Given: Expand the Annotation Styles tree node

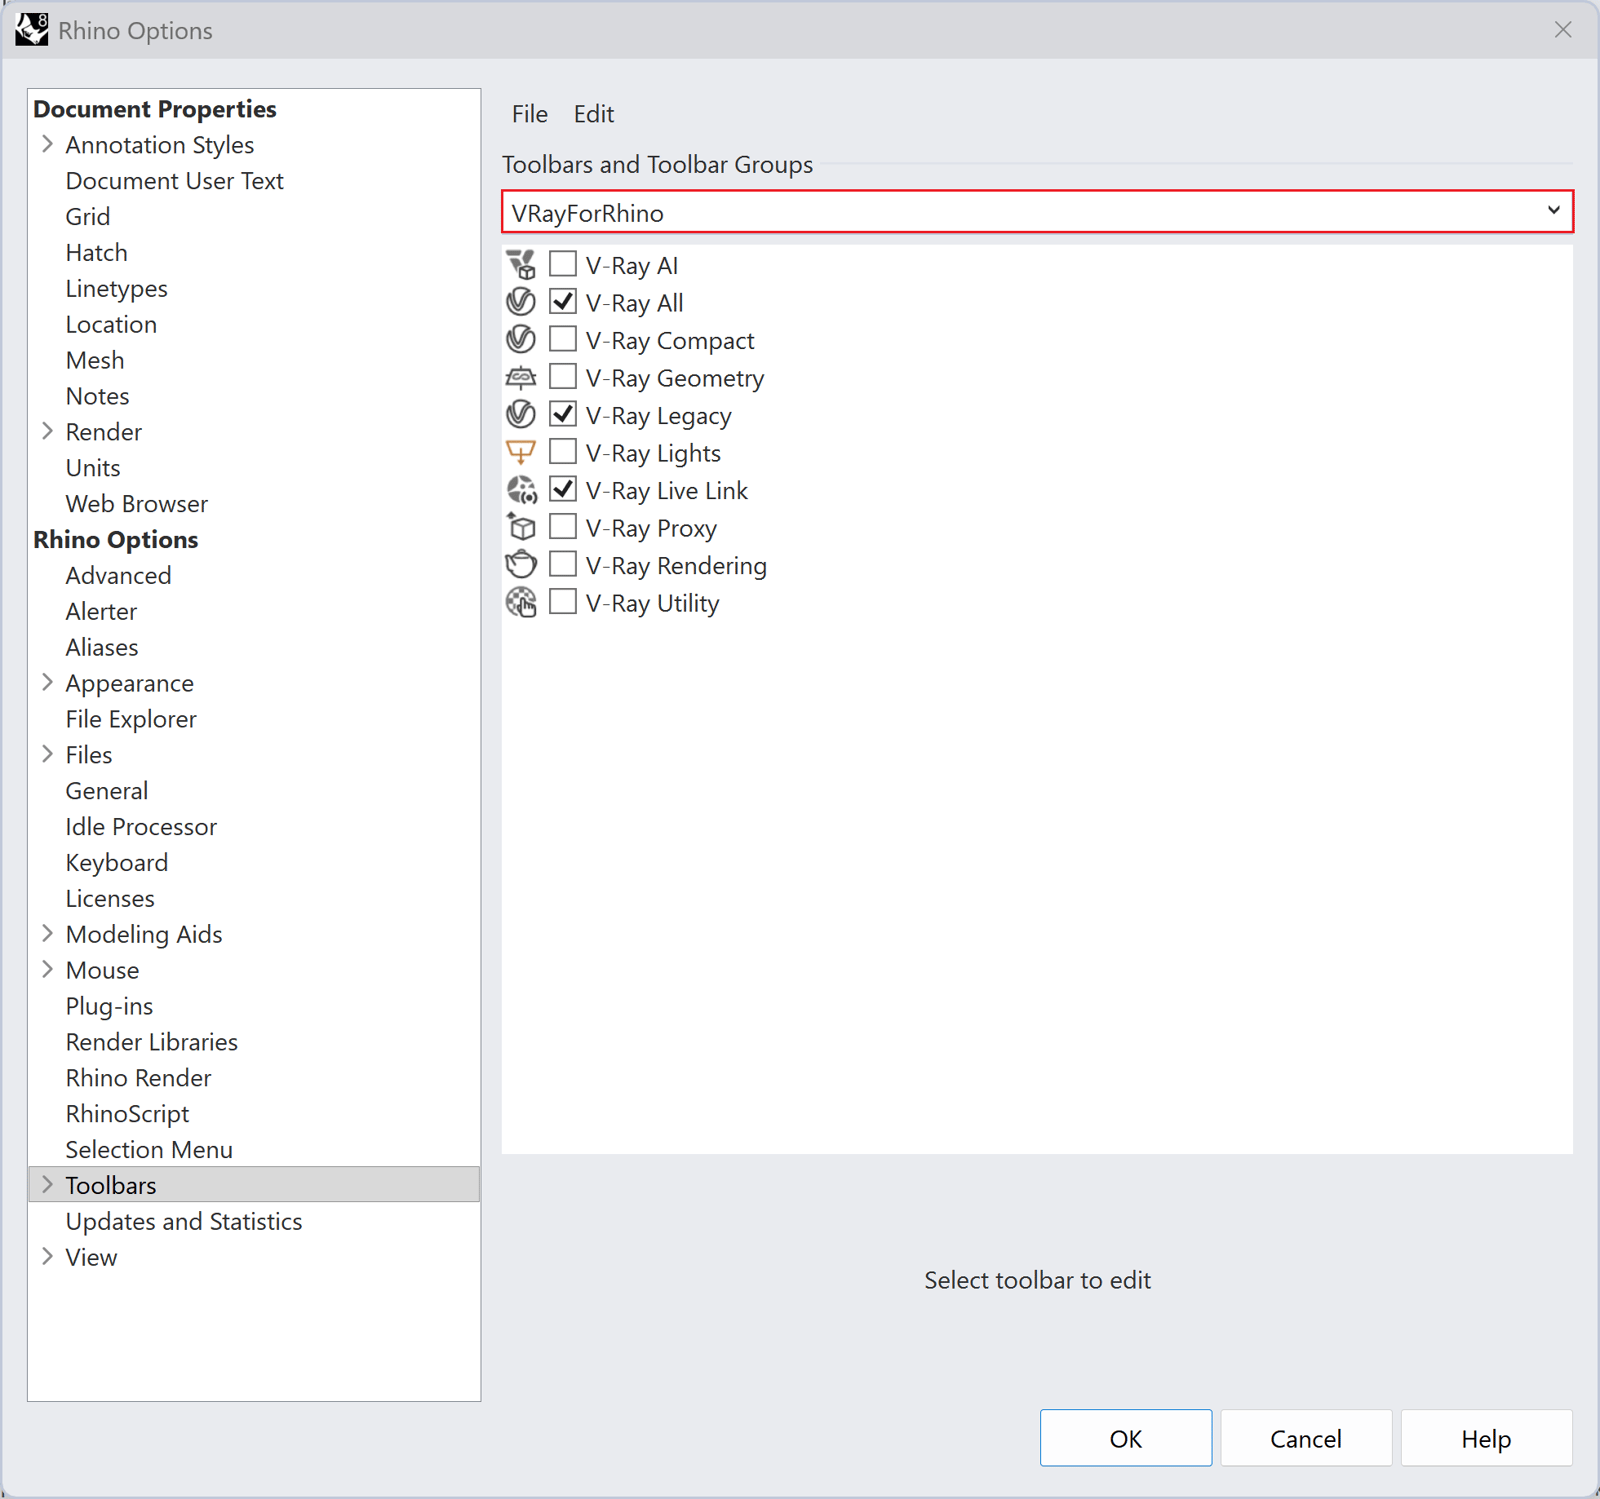Looking at the screenshot, I should (47, 144).
